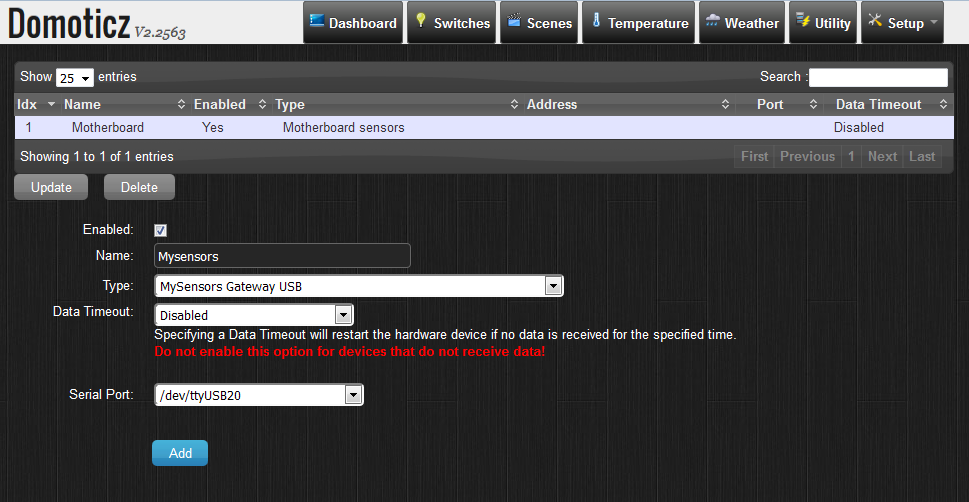Image resolution: width=969 pixels, height=502 pixels.
Task: Open the Utility tab
Action: [823, 23]
